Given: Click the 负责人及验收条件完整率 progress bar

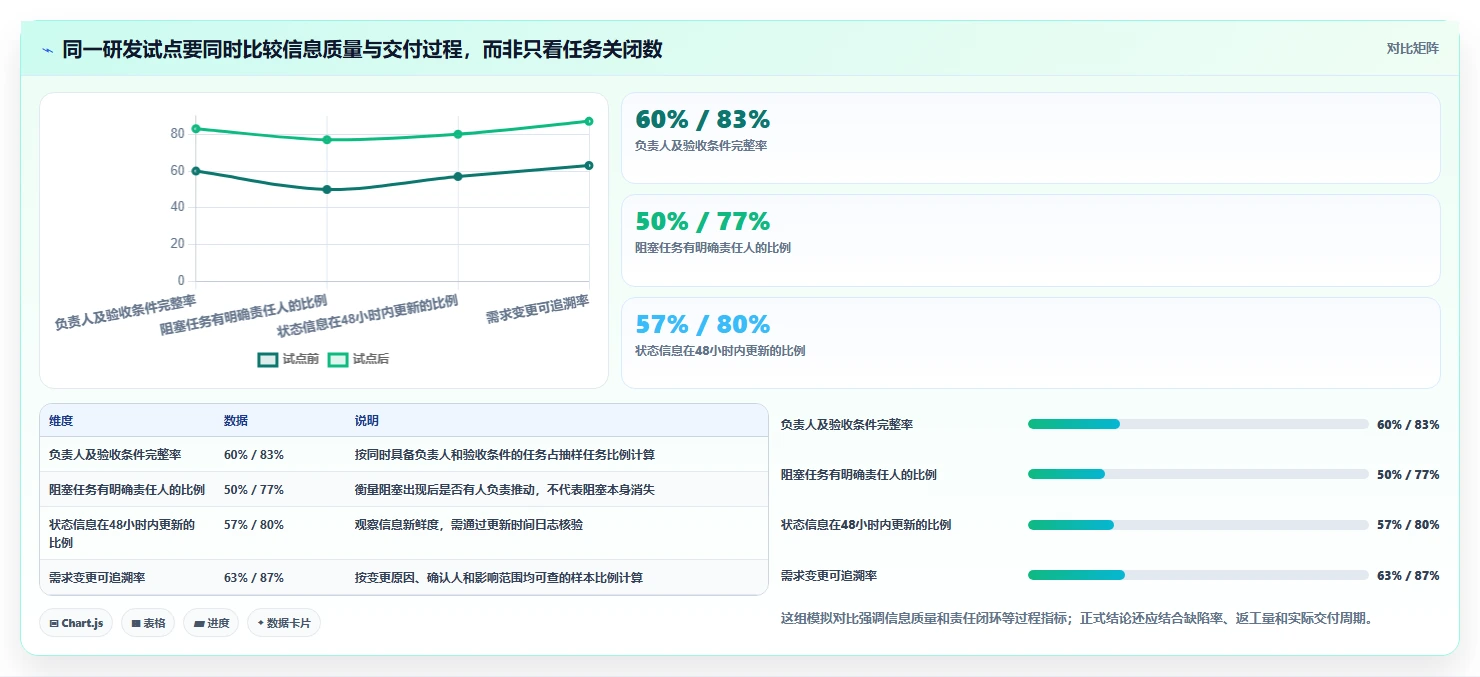Looking at the screenshot, I should 1198,424.
